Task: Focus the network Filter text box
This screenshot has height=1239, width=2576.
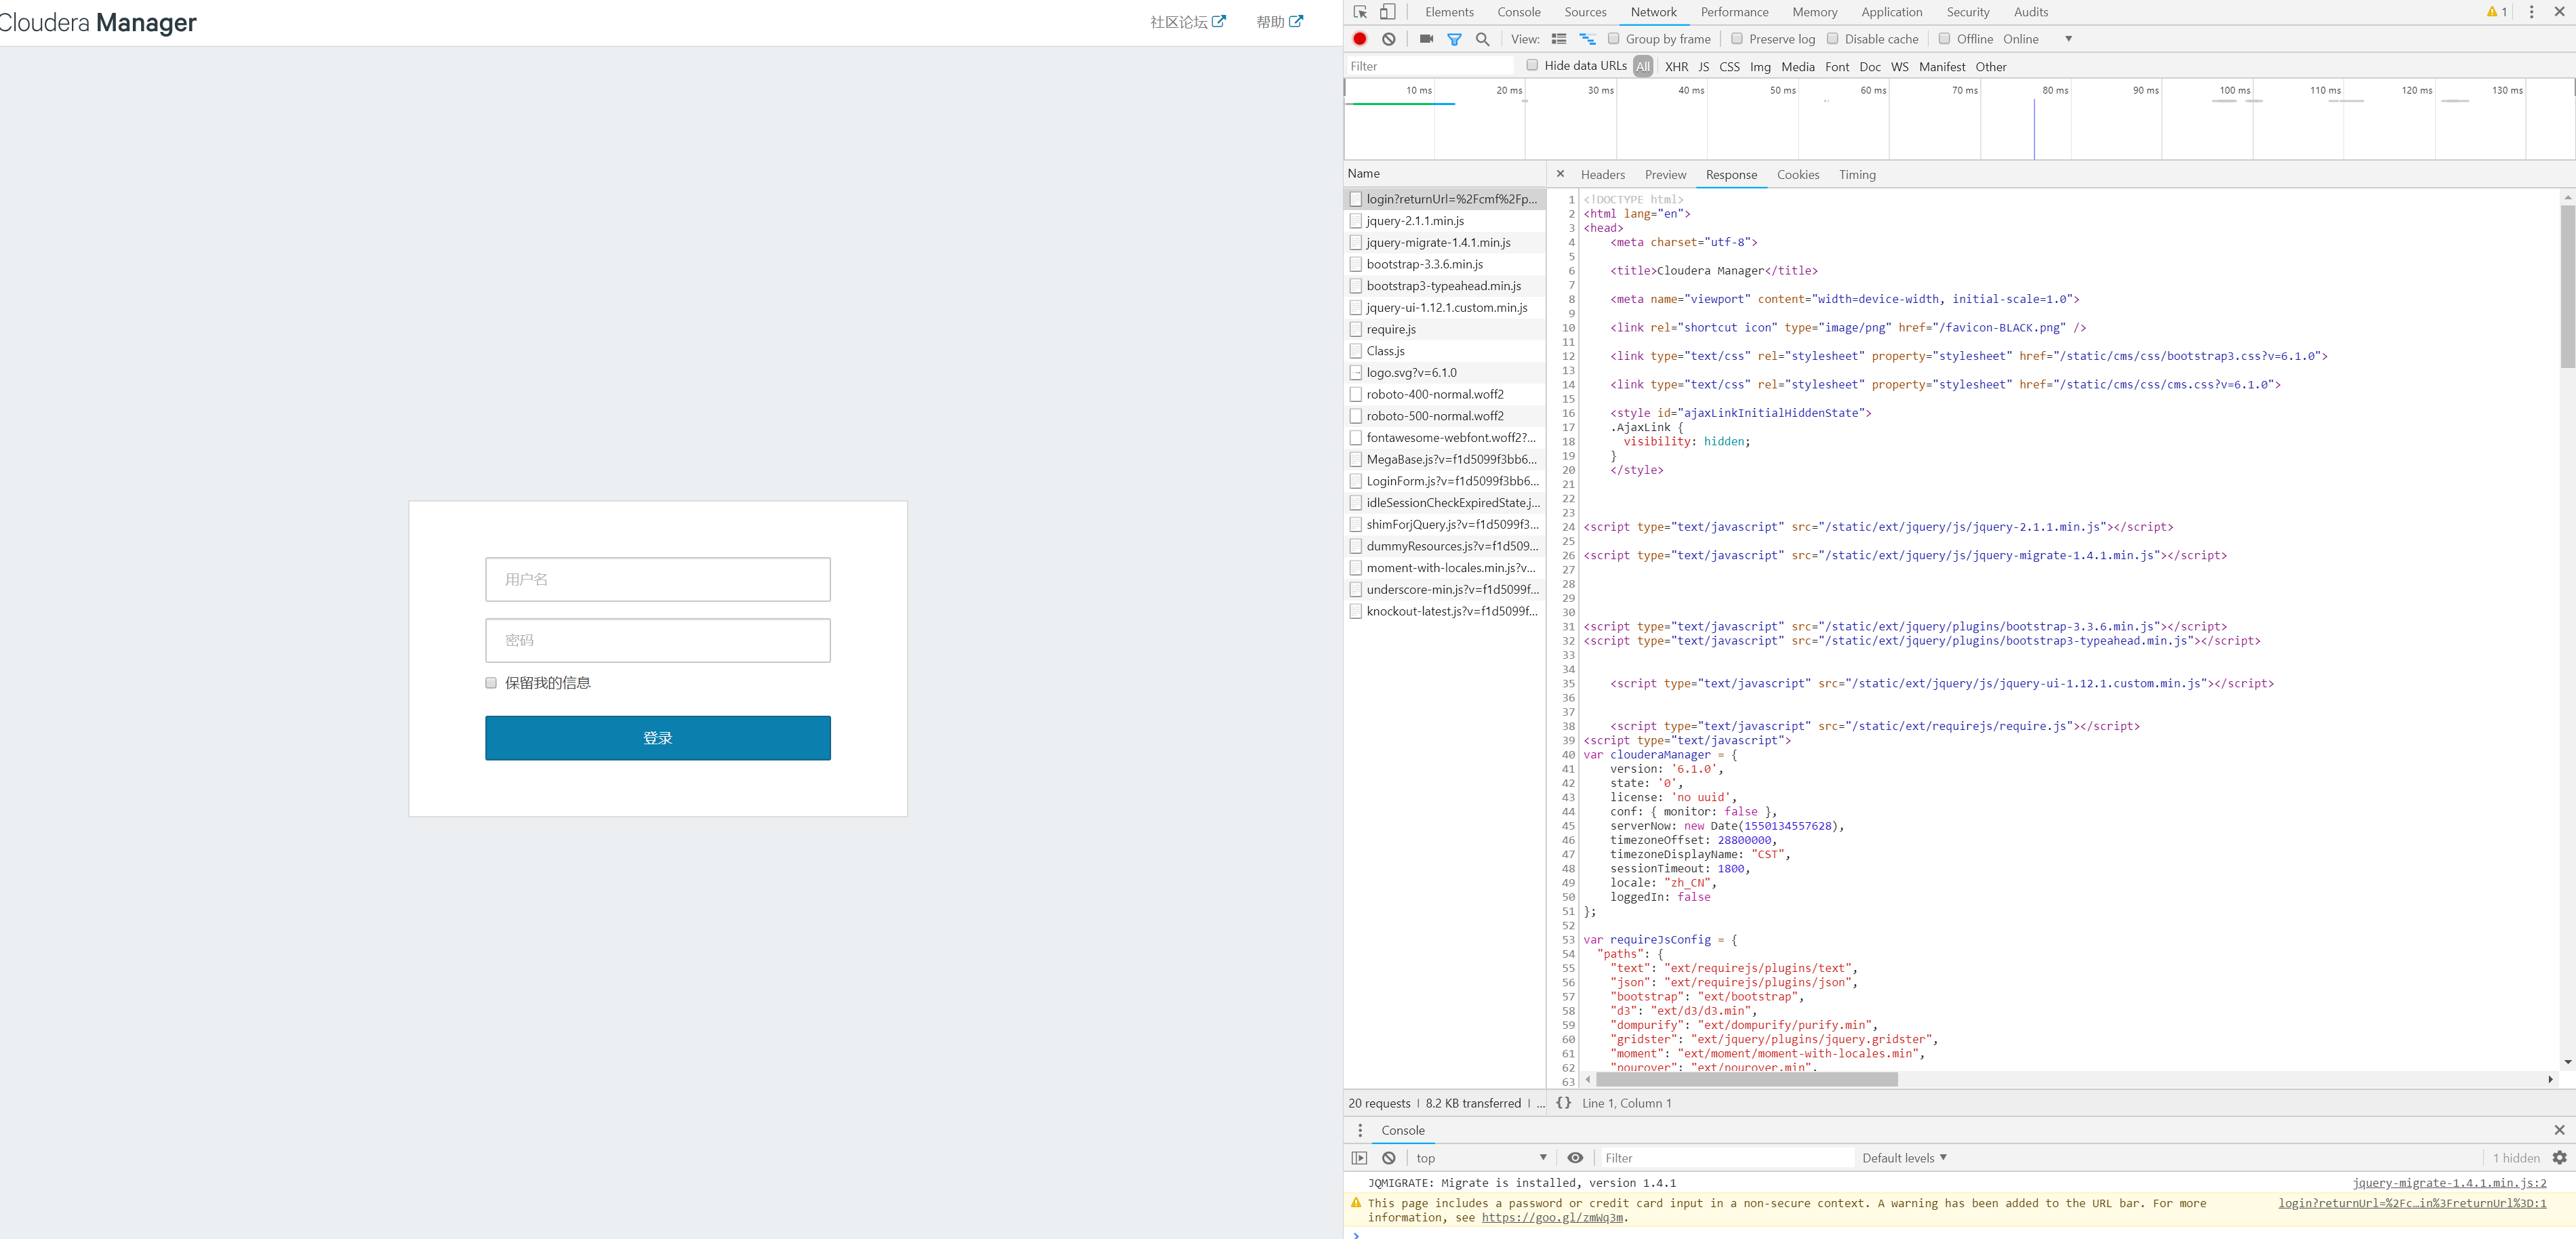Action: 1430,66
